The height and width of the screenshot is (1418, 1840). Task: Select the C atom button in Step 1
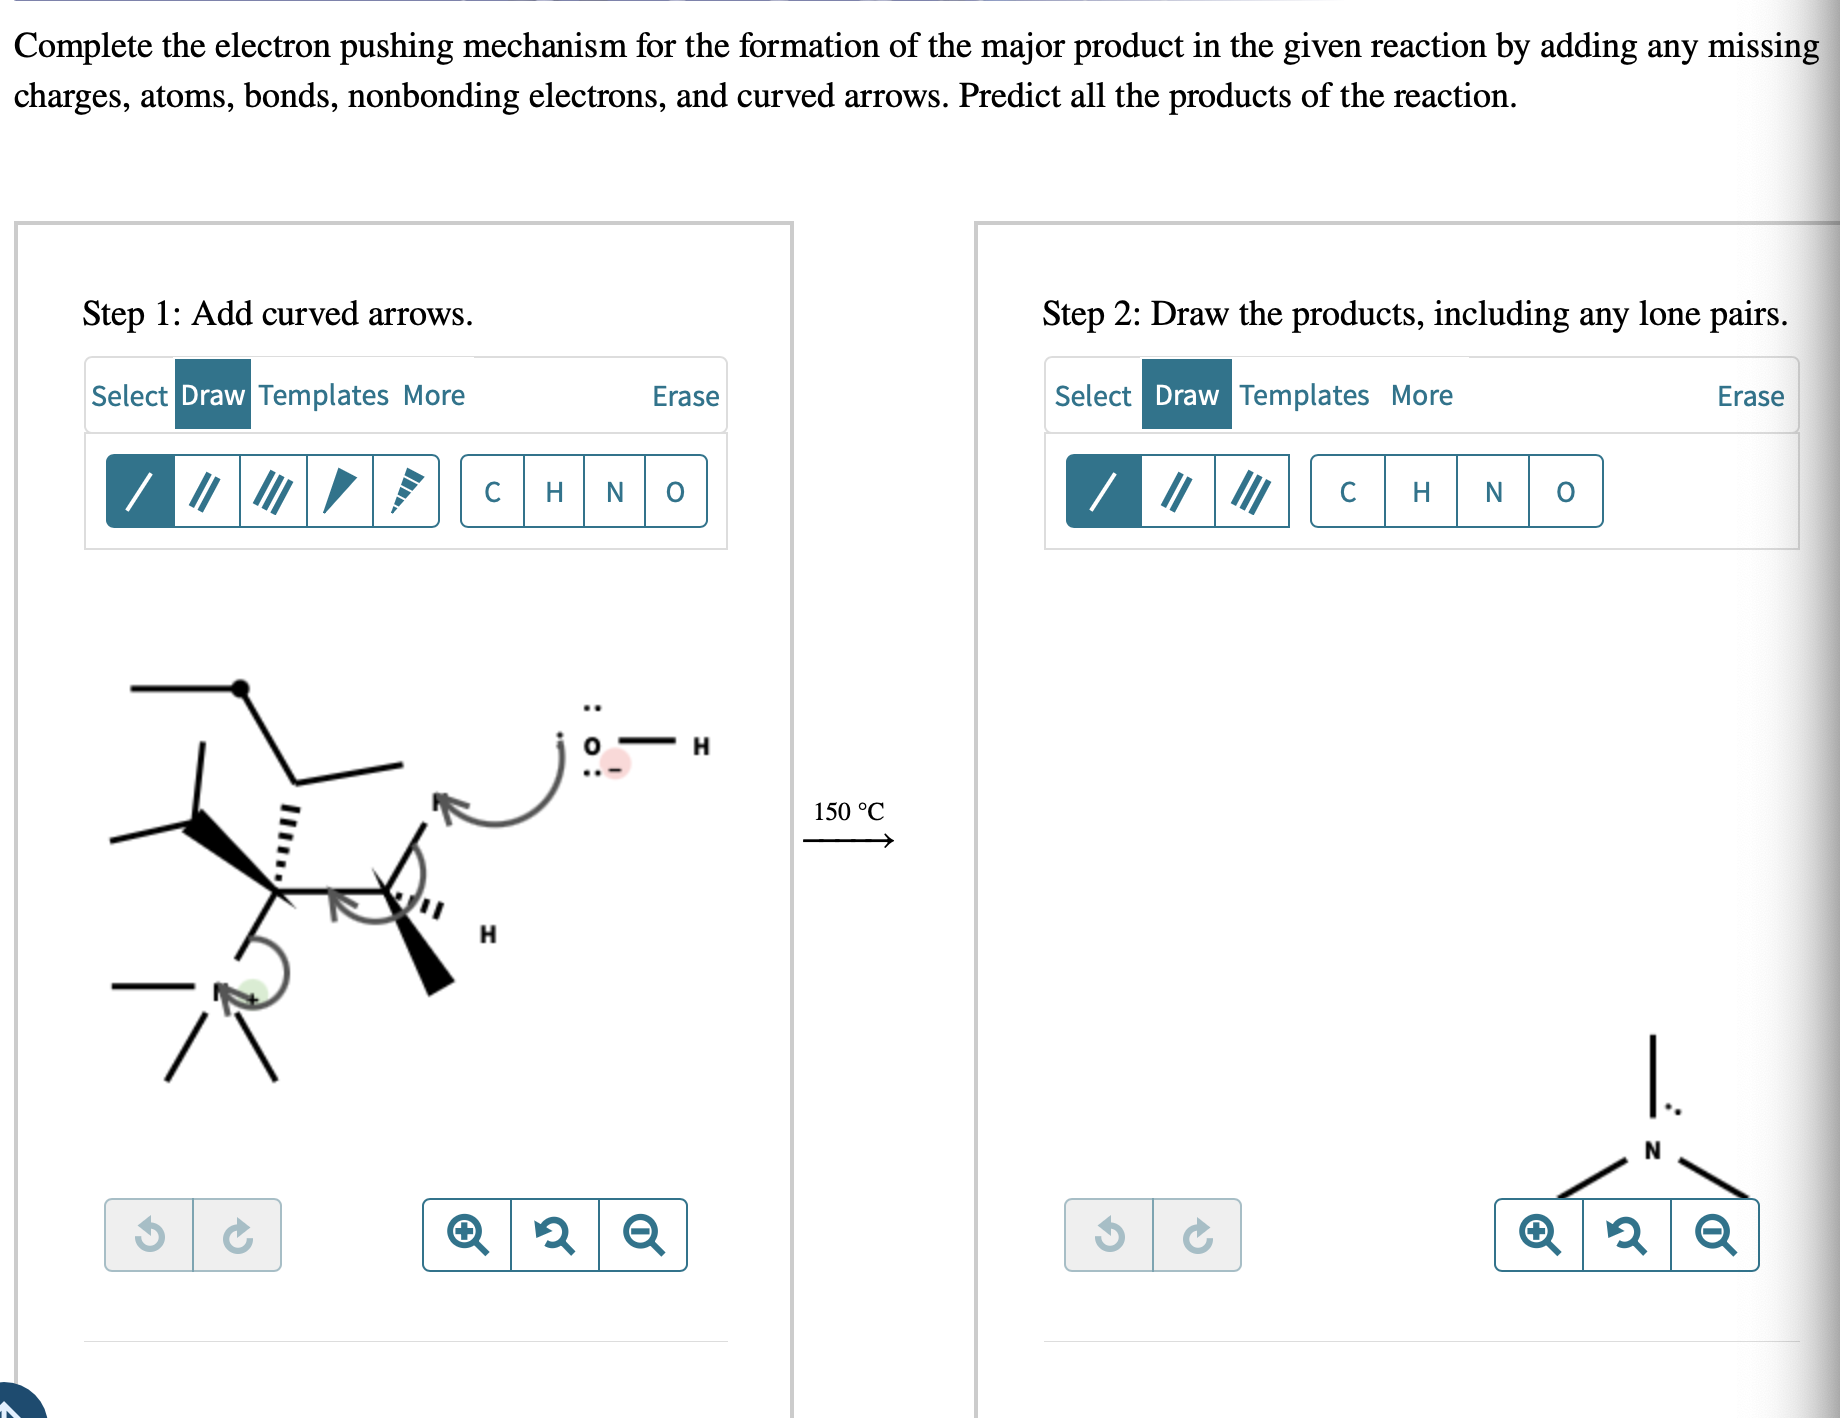(491, 491)
